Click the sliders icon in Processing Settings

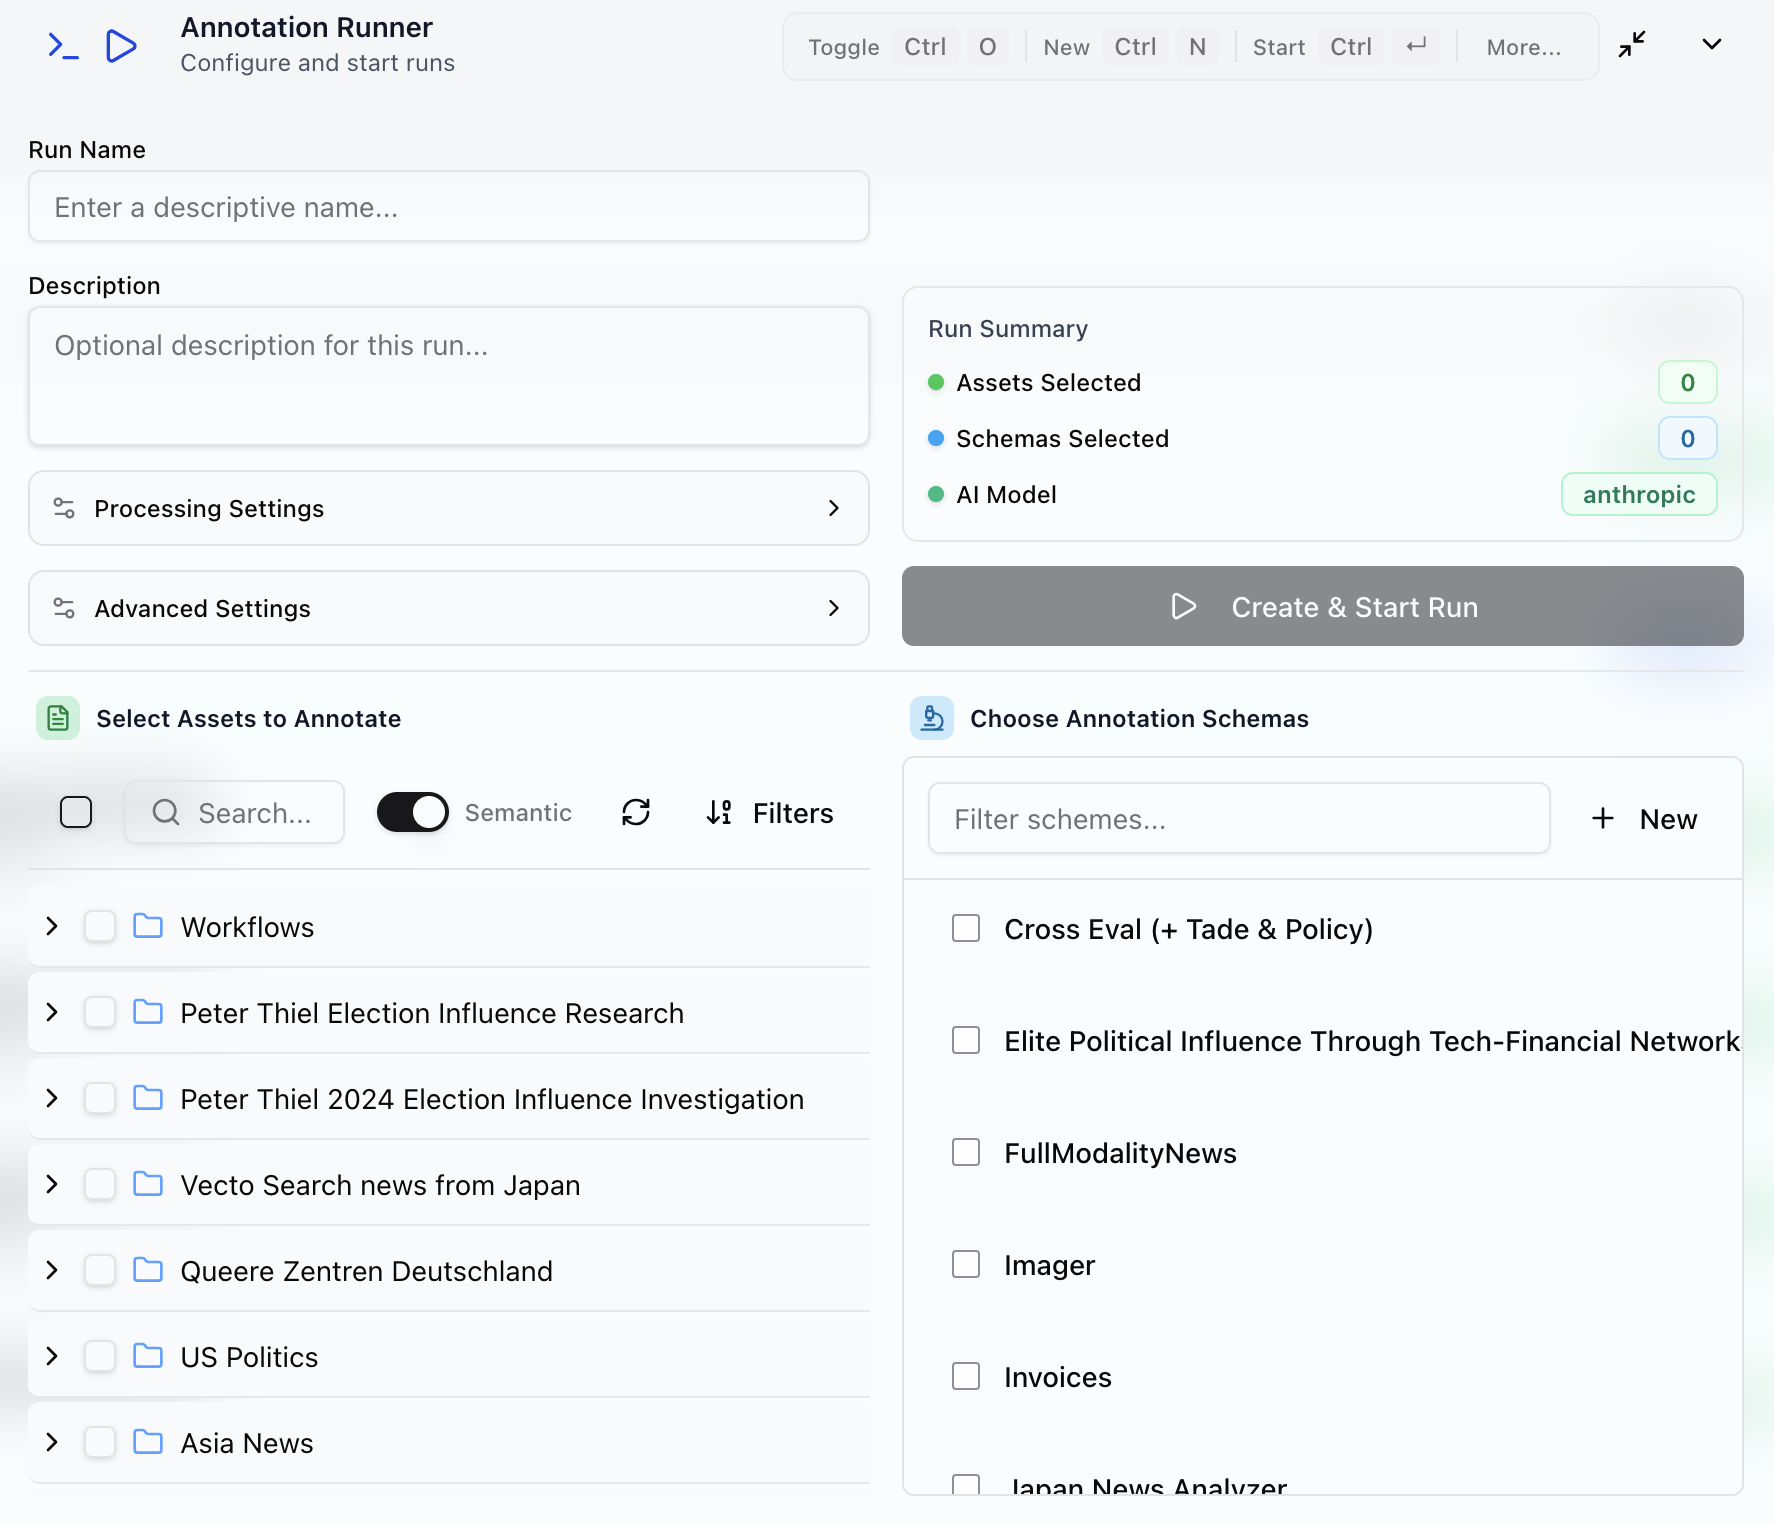coord(64,508)
